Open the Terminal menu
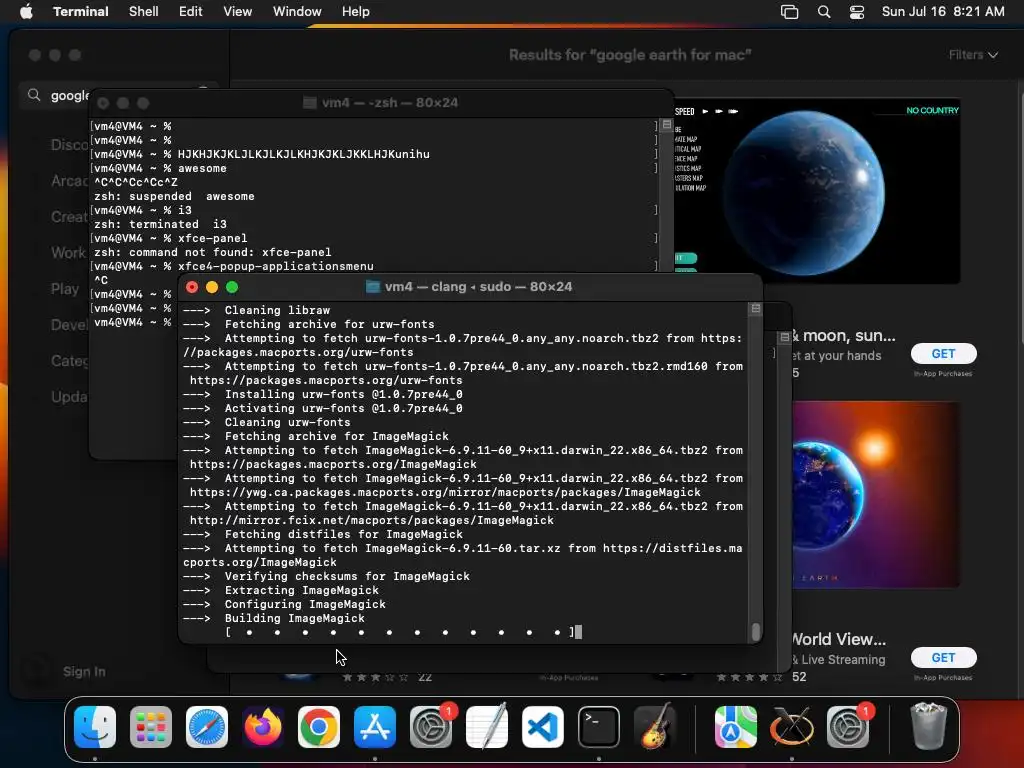The image size is (1024, 768). point(81,11)
